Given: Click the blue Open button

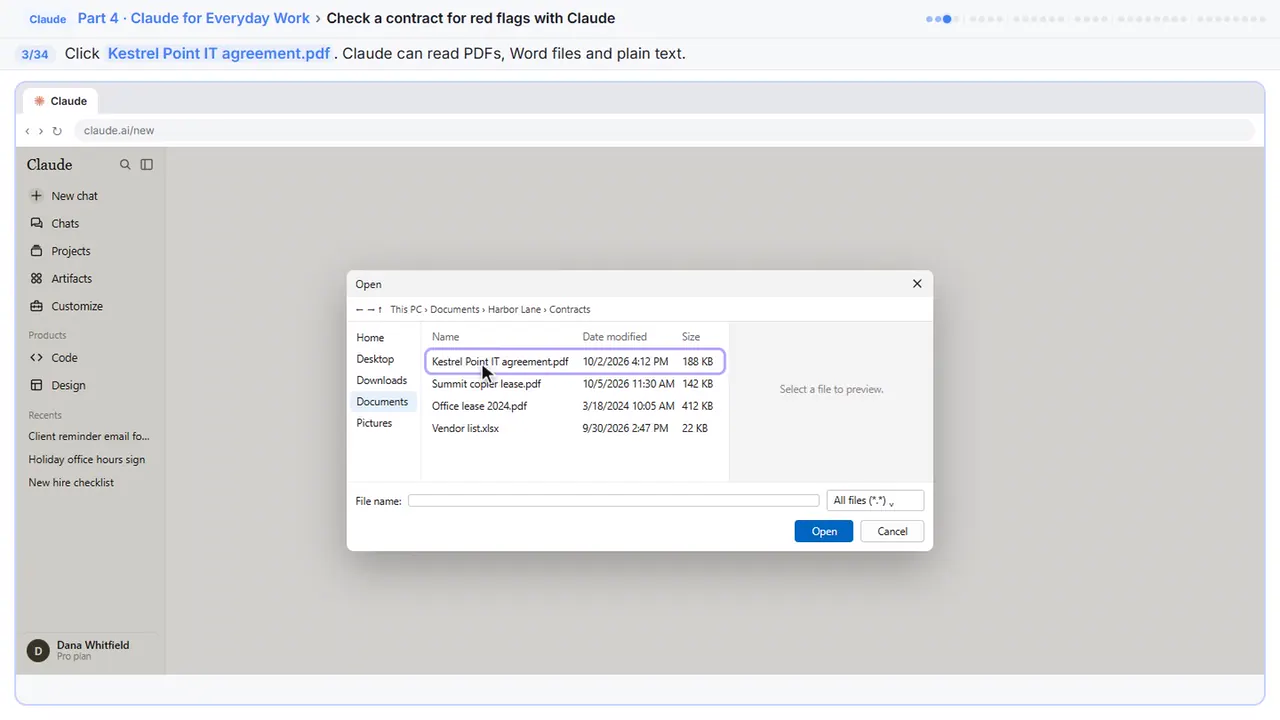Looking at the screenshot, I should (x=824, y=531).
